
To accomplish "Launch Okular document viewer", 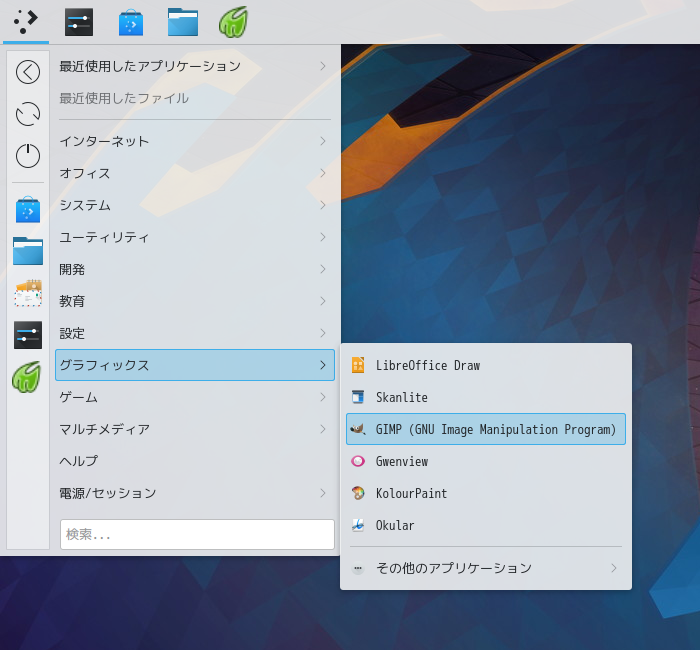I will coord(486,525).
